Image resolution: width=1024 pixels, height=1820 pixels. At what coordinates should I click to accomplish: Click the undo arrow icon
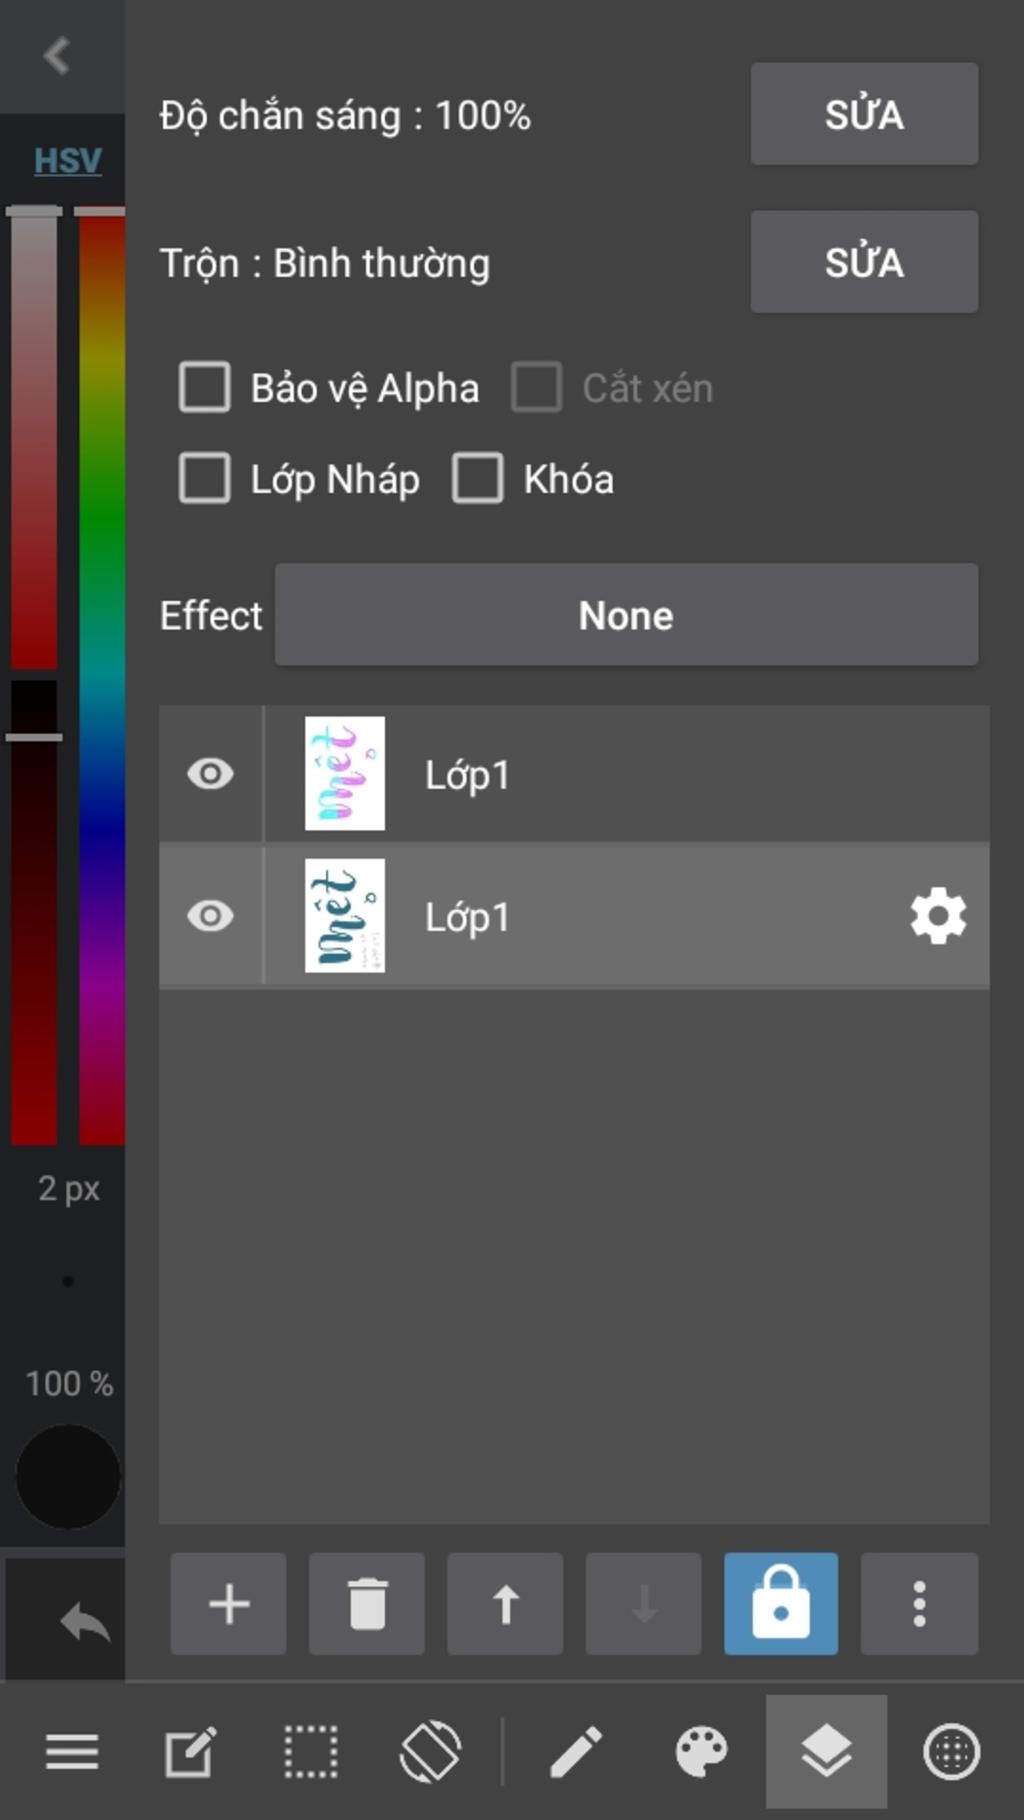(85, 1621)
